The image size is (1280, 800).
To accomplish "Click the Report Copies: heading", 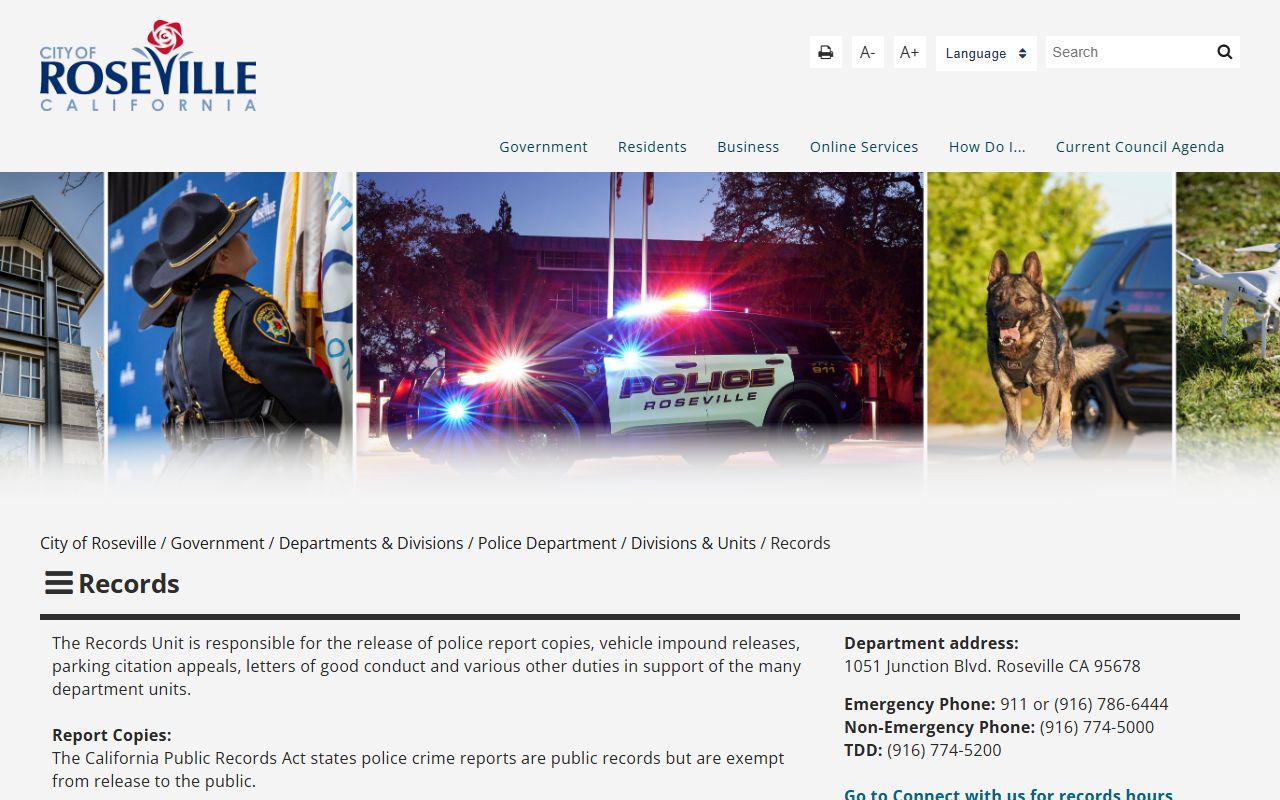I will point(112,735).
